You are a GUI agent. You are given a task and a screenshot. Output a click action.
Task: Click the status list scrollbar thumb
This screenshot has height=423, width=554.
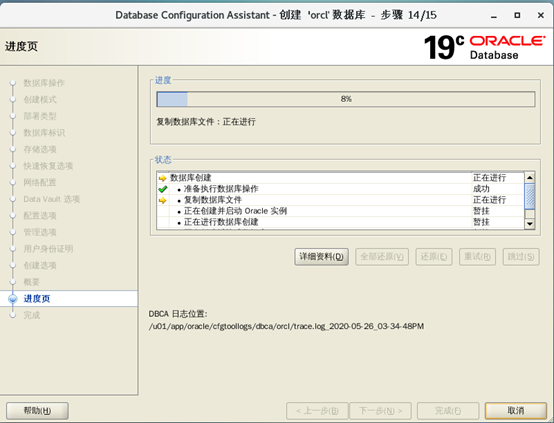tap(529, 196)
